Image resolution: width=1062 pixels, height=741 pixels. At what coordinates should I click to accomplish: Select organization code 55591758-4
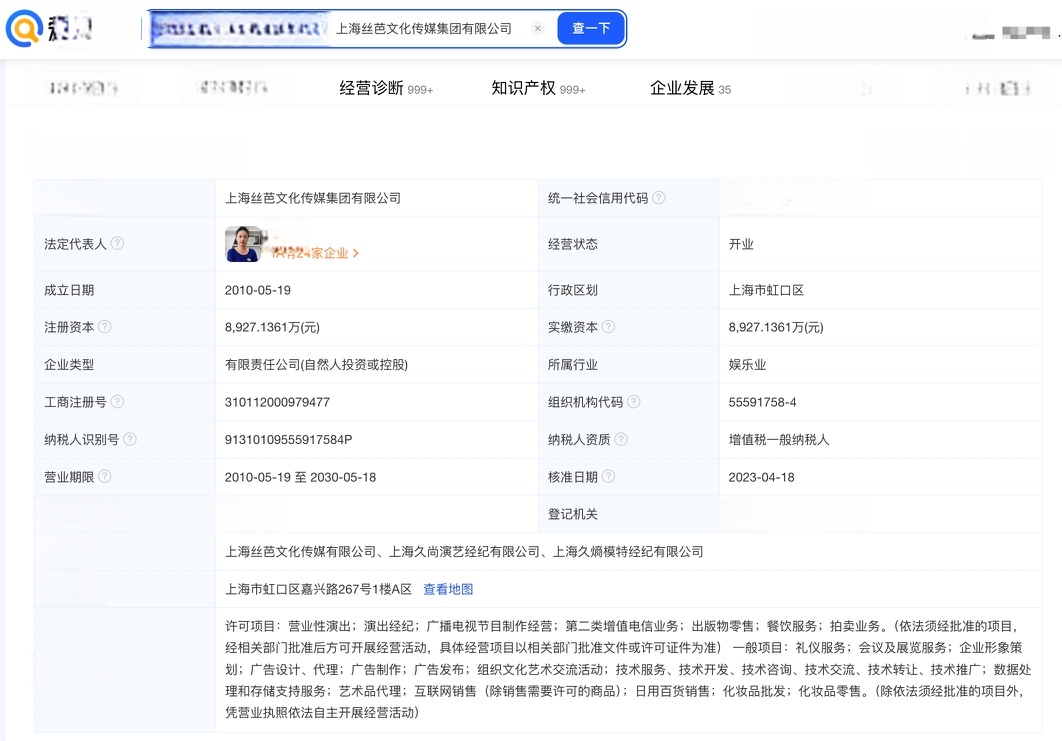coord(763,402)
